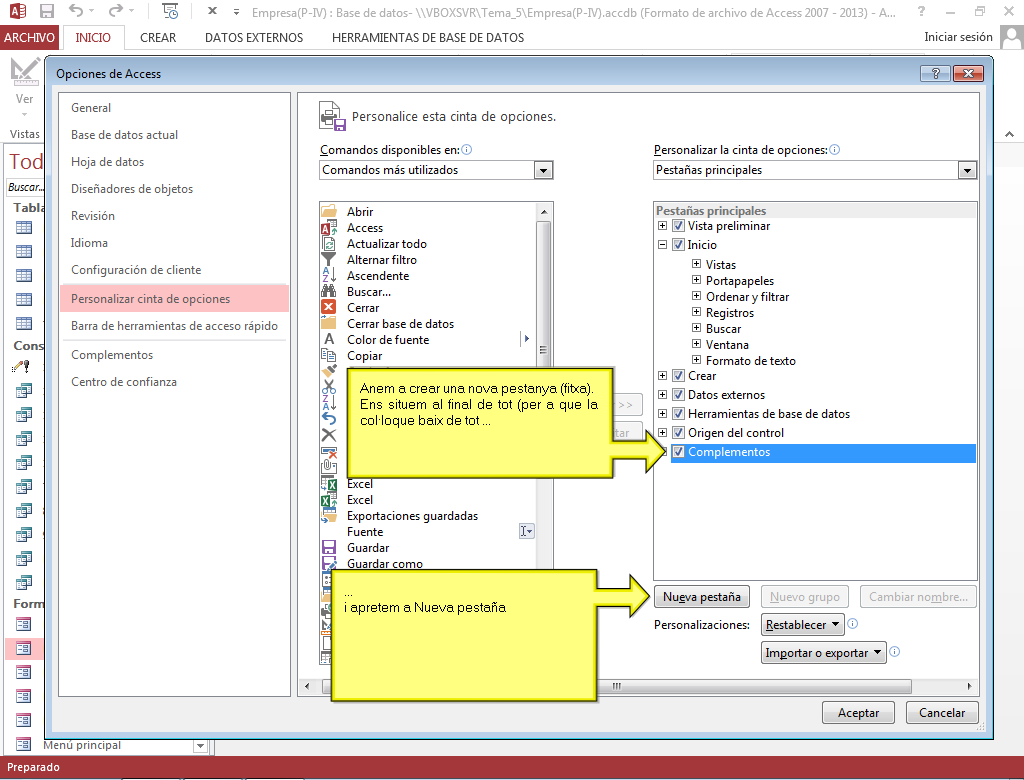Screen dimensions: 1024x780
Task: Switch to the CREAR ribbon tab
Action: [158, 37]
